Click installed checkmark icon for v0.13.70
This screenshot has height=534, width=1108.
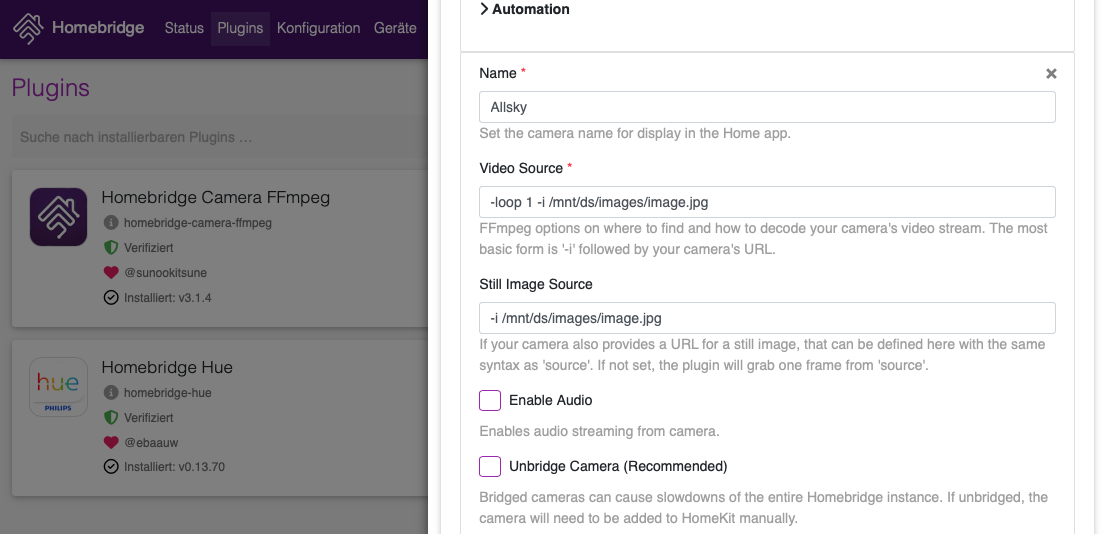pyautogui.click(x=111, y=467)
